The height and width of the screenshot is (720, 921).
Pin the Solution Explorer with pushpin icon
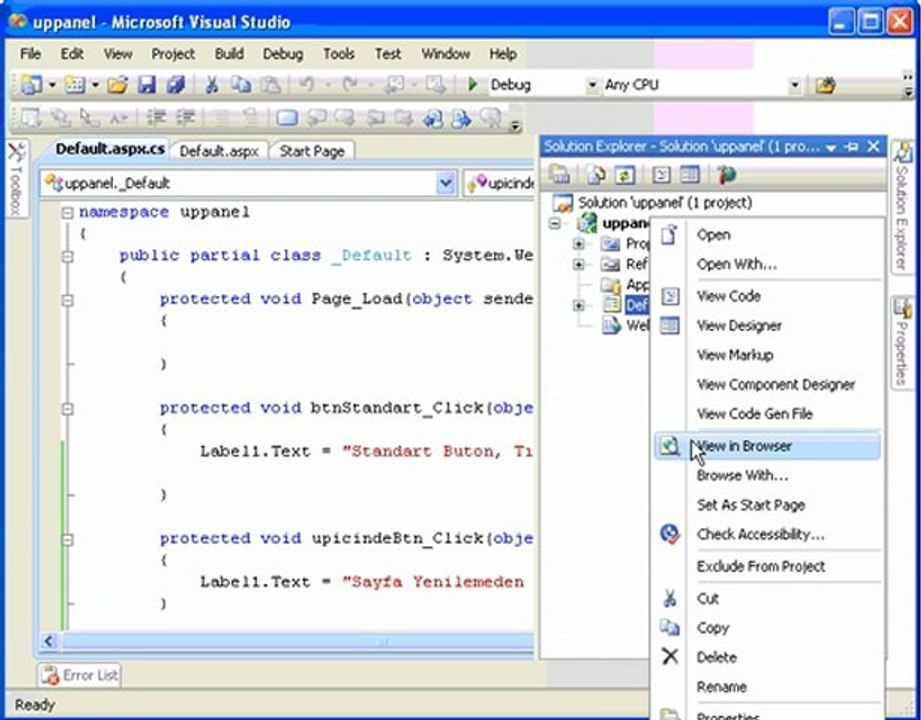(852, 147)
